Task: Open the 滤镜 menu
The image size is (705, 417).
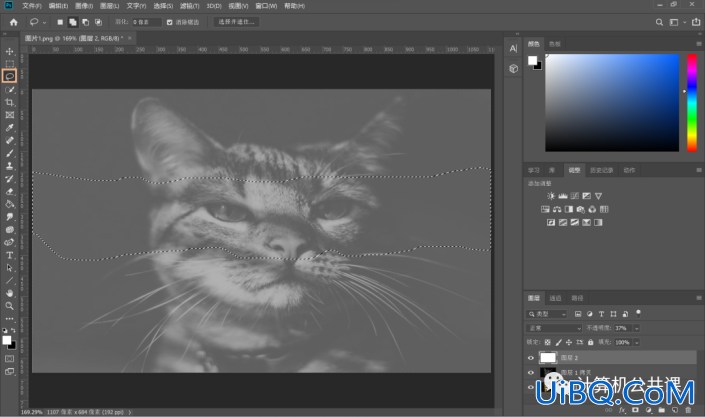Action: click(189, 6)
